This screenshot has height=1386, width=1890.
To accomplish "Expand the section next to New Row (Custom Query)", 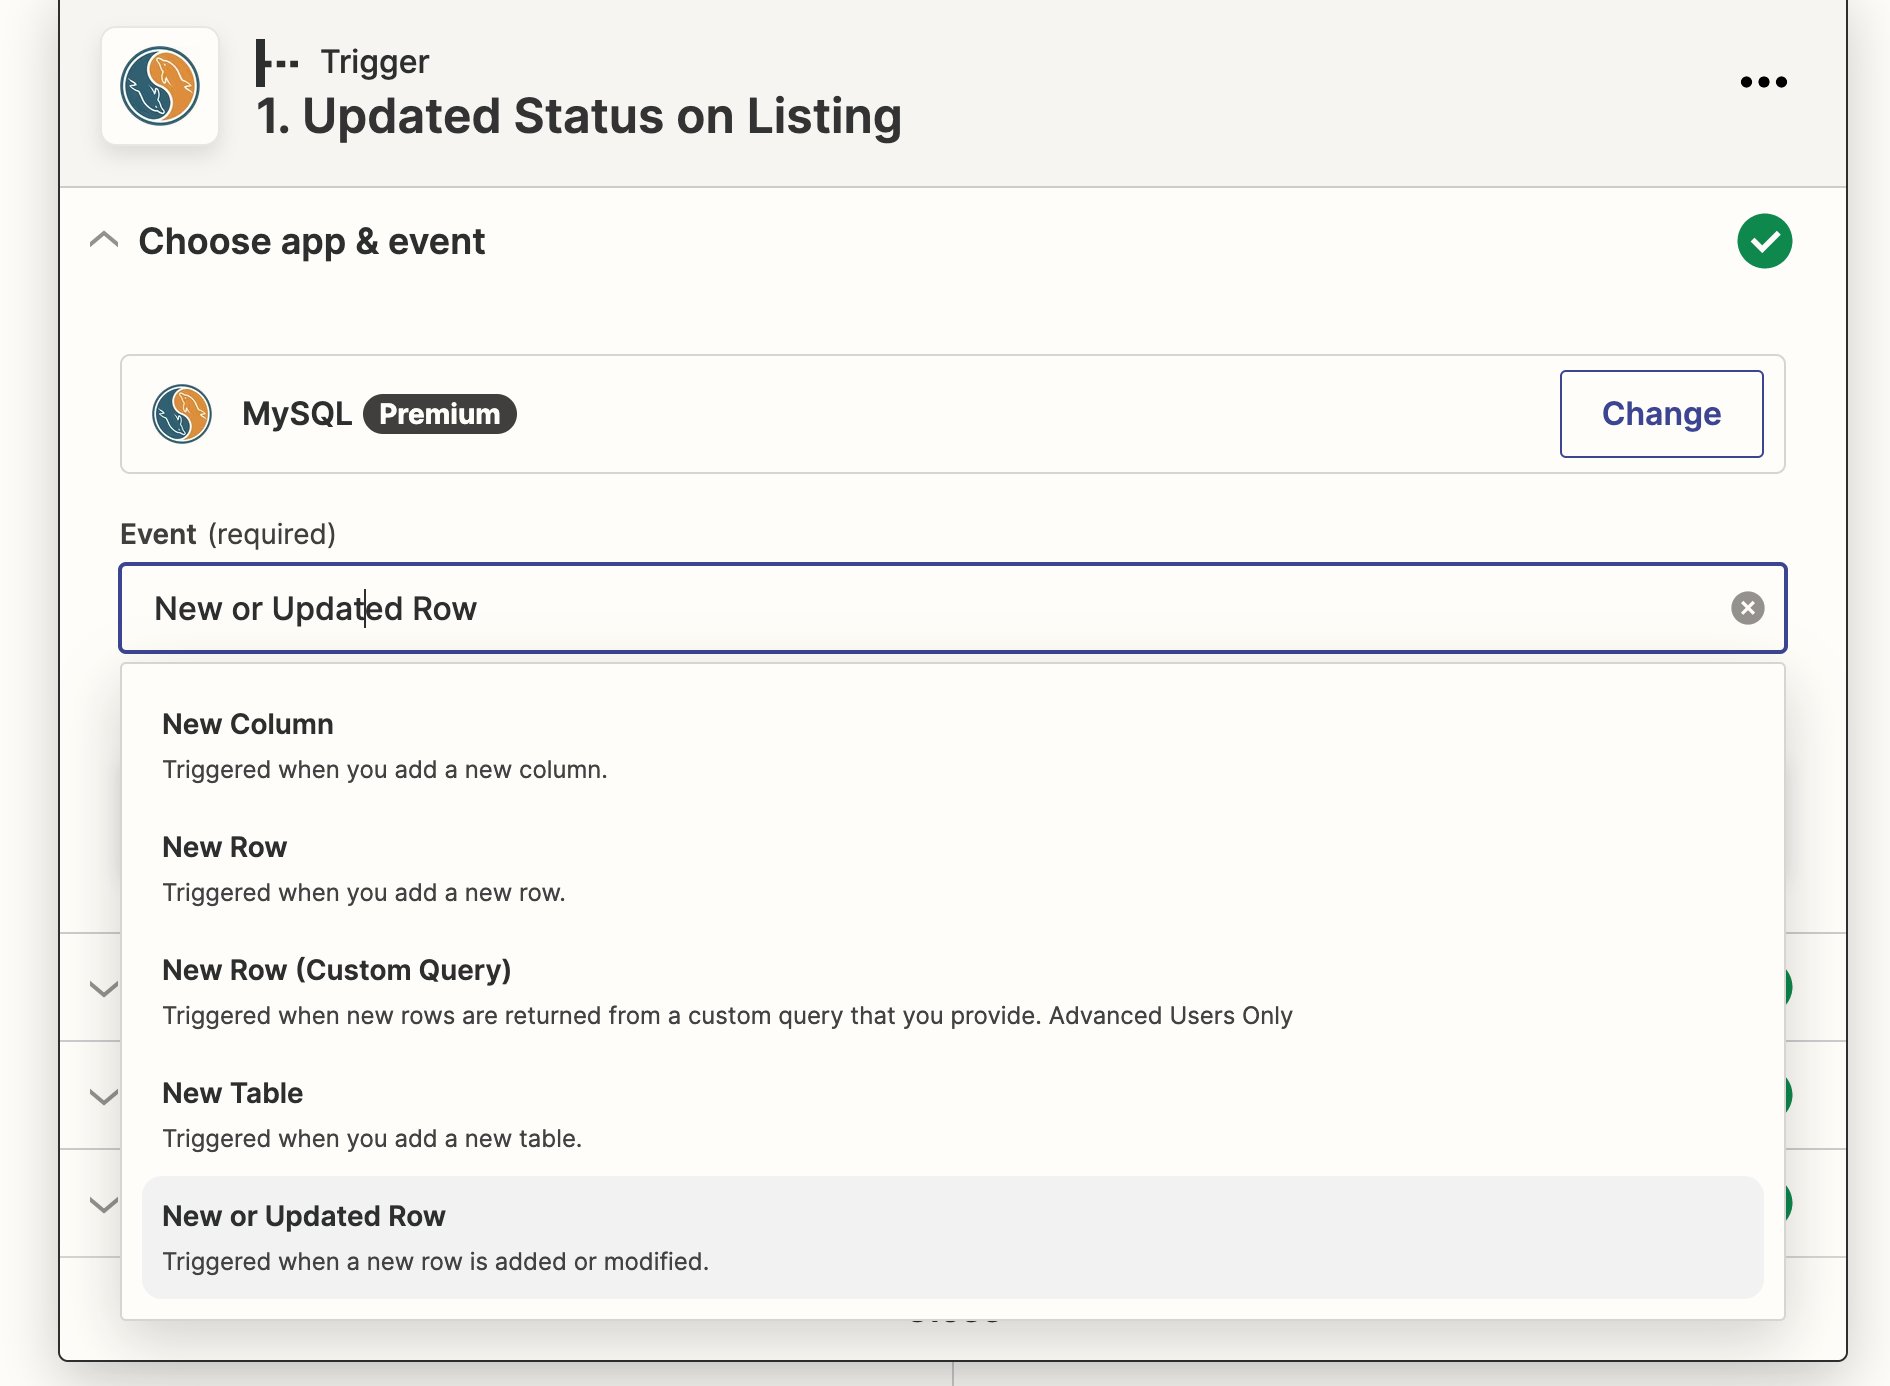I will coord(104,989).
